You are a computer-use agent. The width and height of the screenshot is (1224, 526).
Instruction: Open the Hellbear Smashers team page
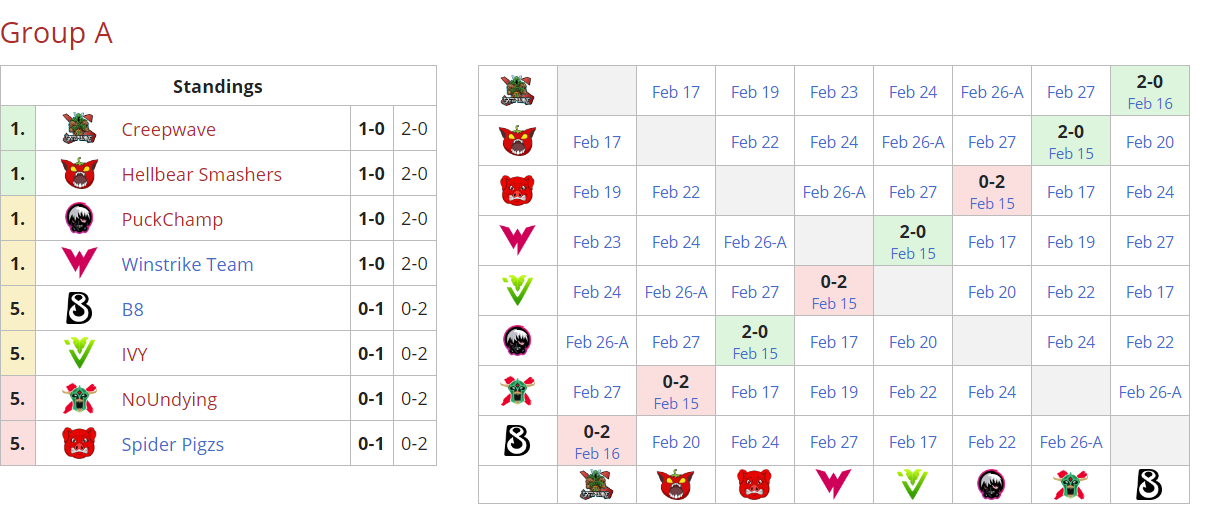[201, 175]
